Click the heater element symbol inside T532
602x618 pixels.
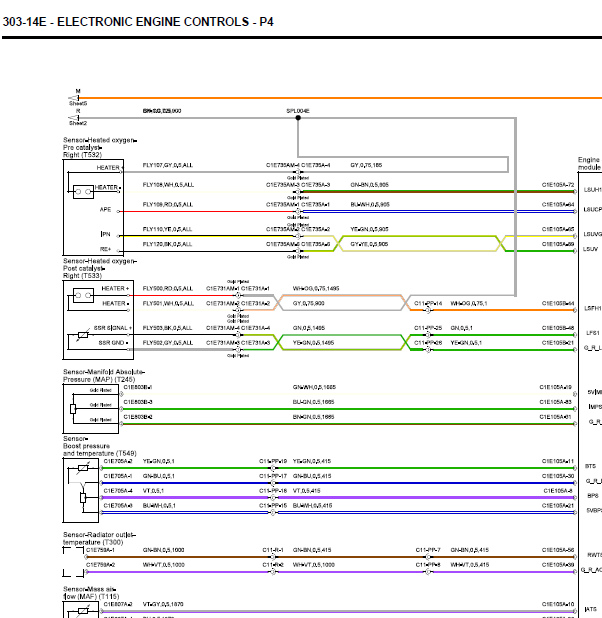pyautogui.click(x=84, y=192)
